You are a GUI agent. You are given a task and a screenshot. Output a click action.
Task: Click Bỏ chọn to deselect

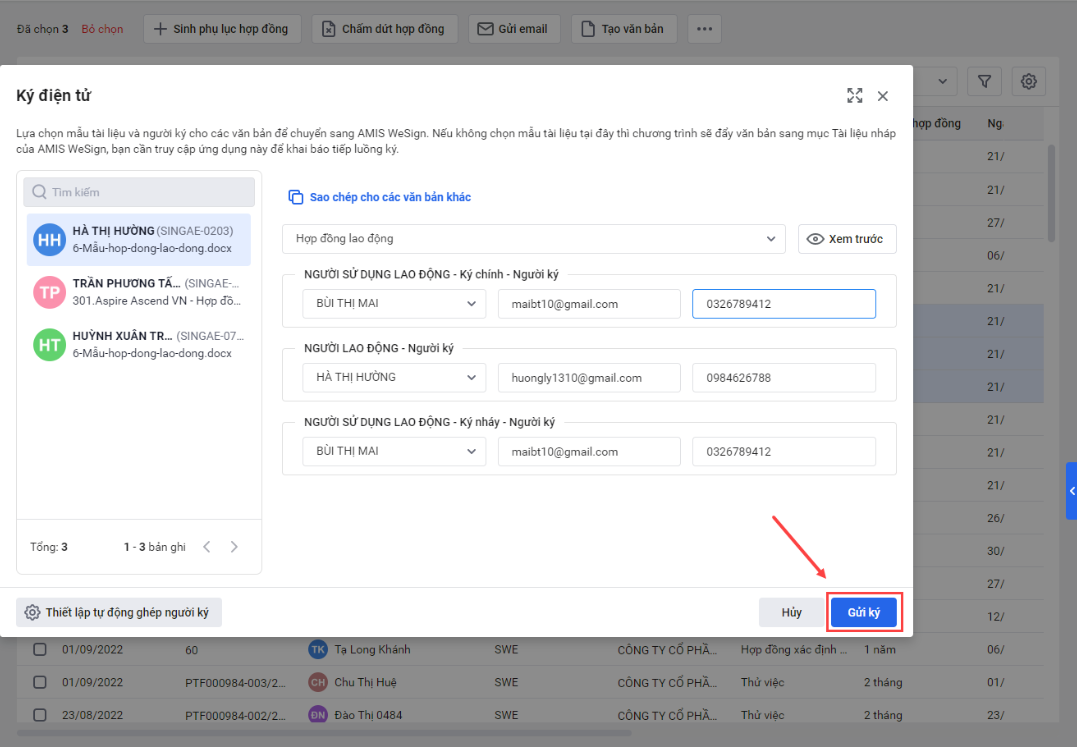pos(102,29)
